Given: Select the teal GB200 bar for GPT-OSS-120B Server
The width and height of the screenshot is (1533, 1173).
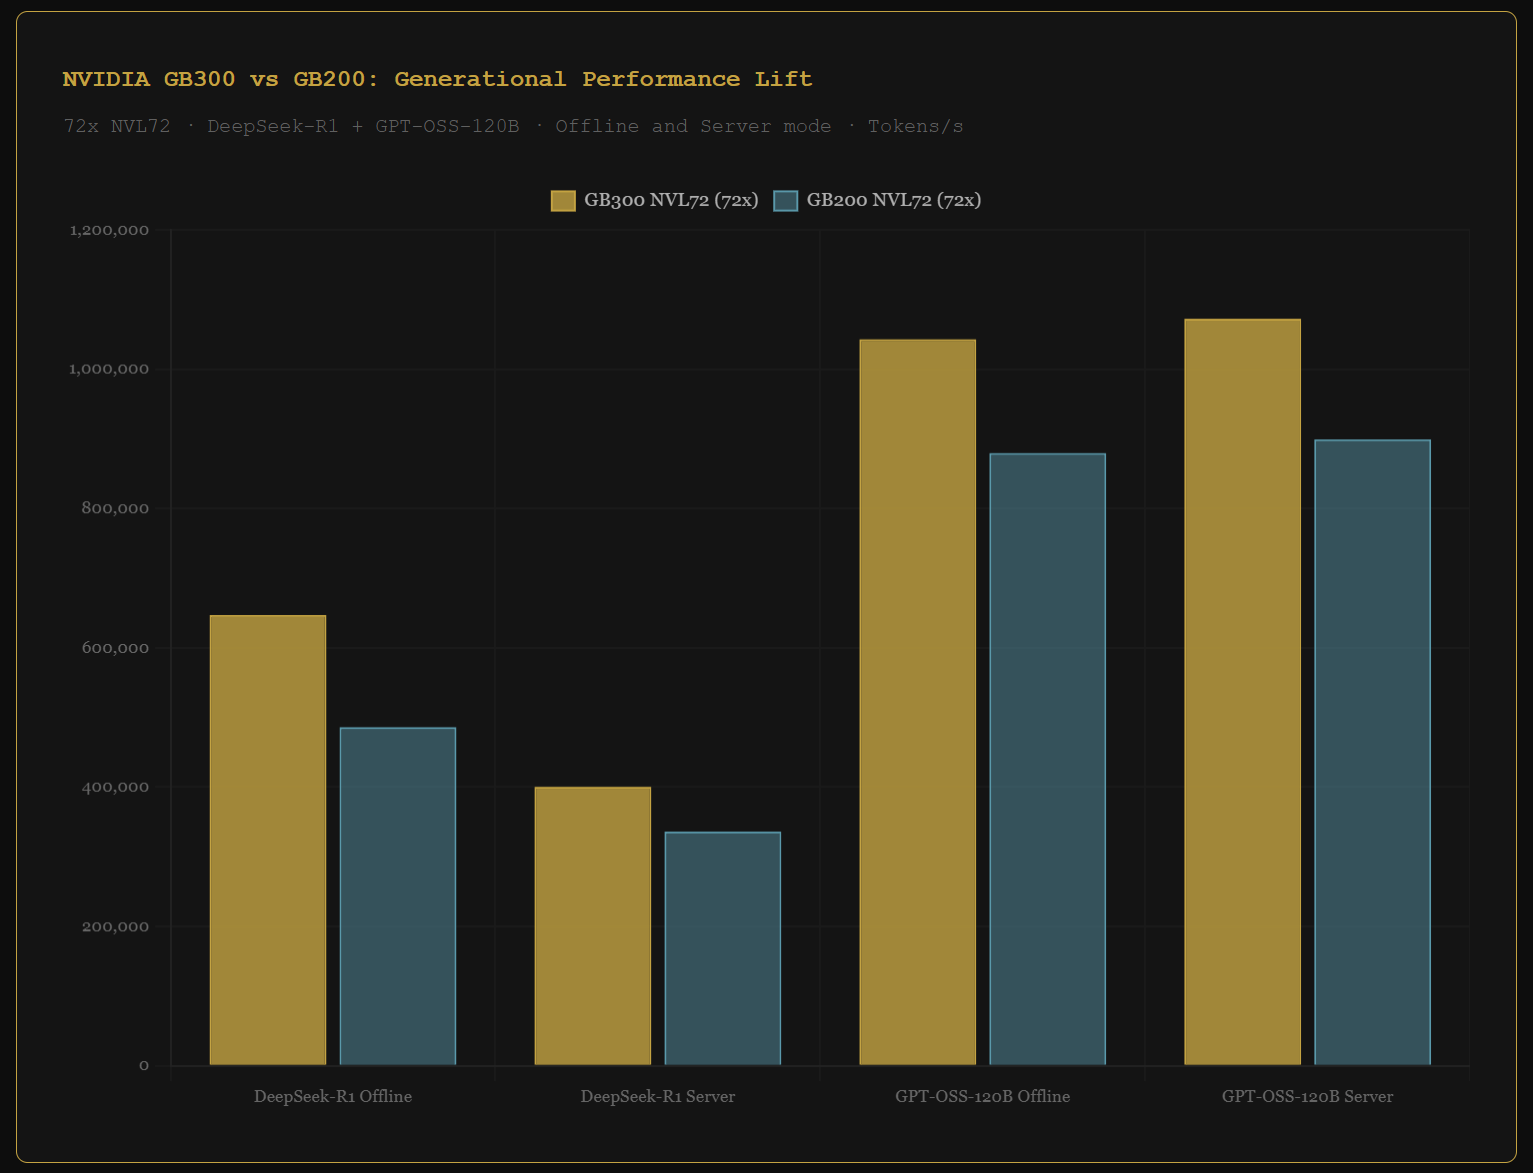Looking at the screenshot, I should click(x=1373, y=752).
